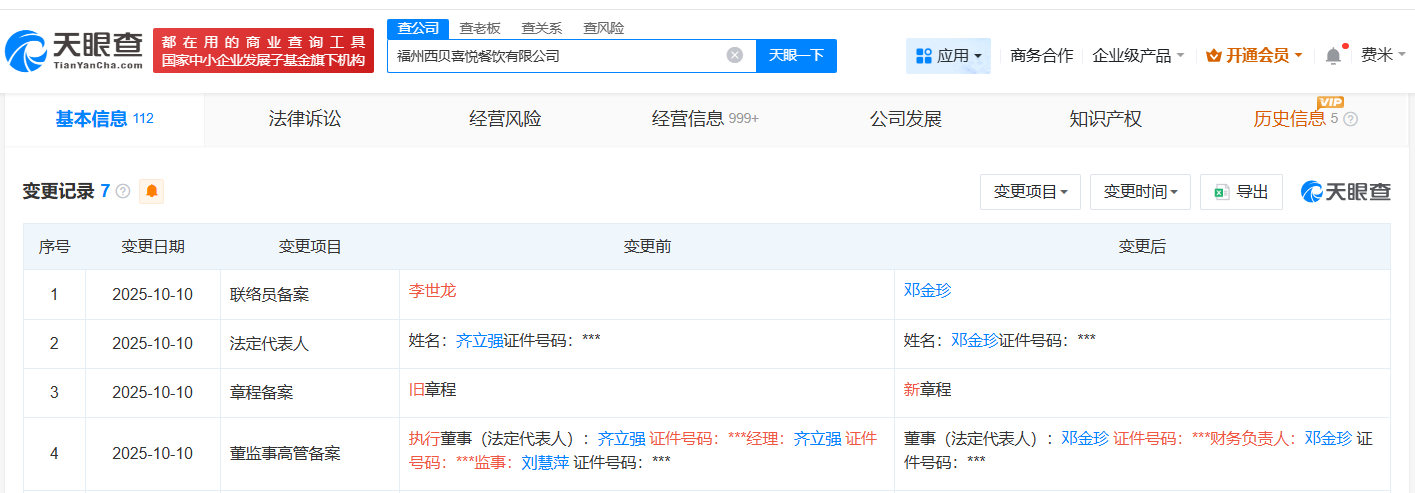This screenshot has width=1415, height=493.
Task: Clear the search box with X icon
Action: [x=734, y=56]
